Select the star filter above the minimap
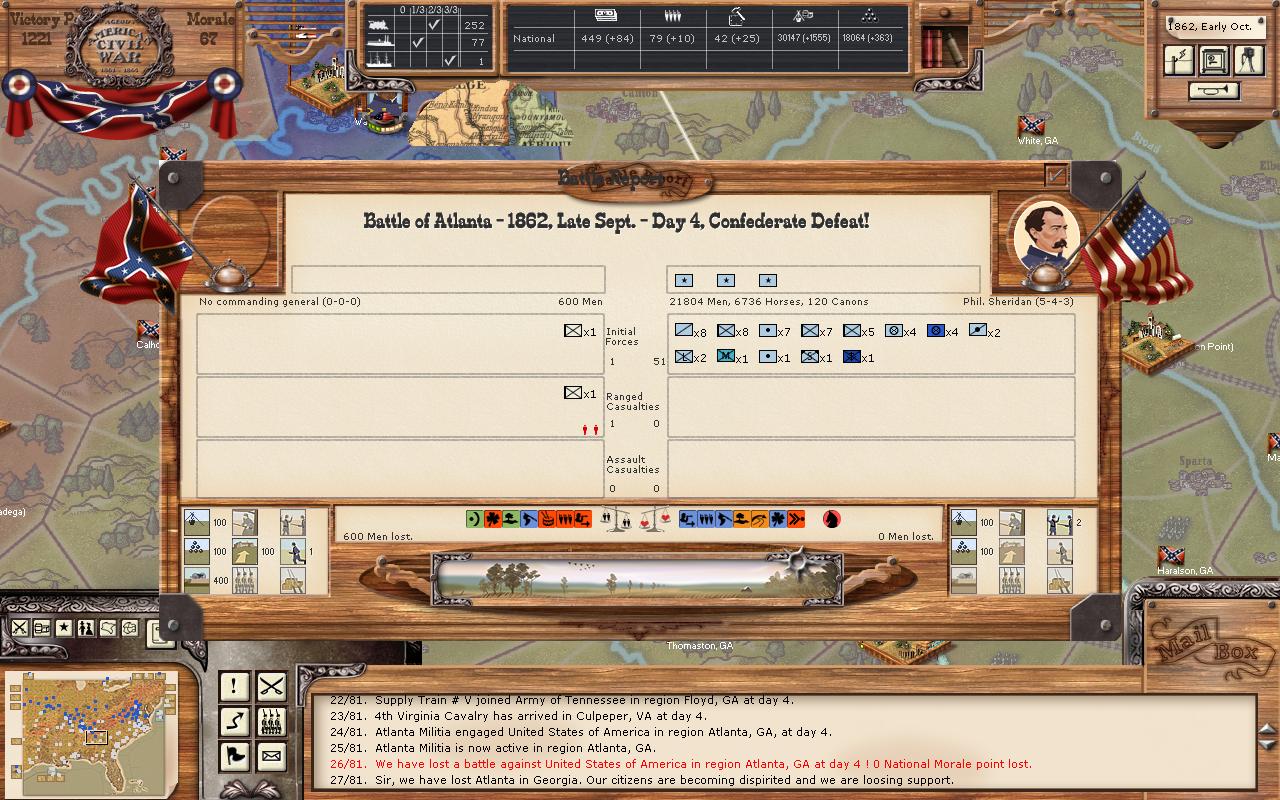The image size is (1280, 800). coord(63,628)
